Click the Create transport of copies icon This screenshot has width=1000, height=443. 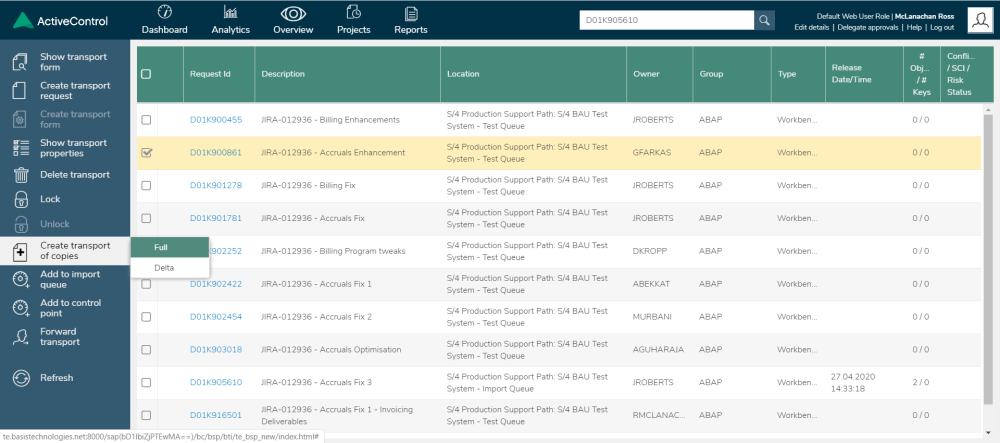(20, 251)
